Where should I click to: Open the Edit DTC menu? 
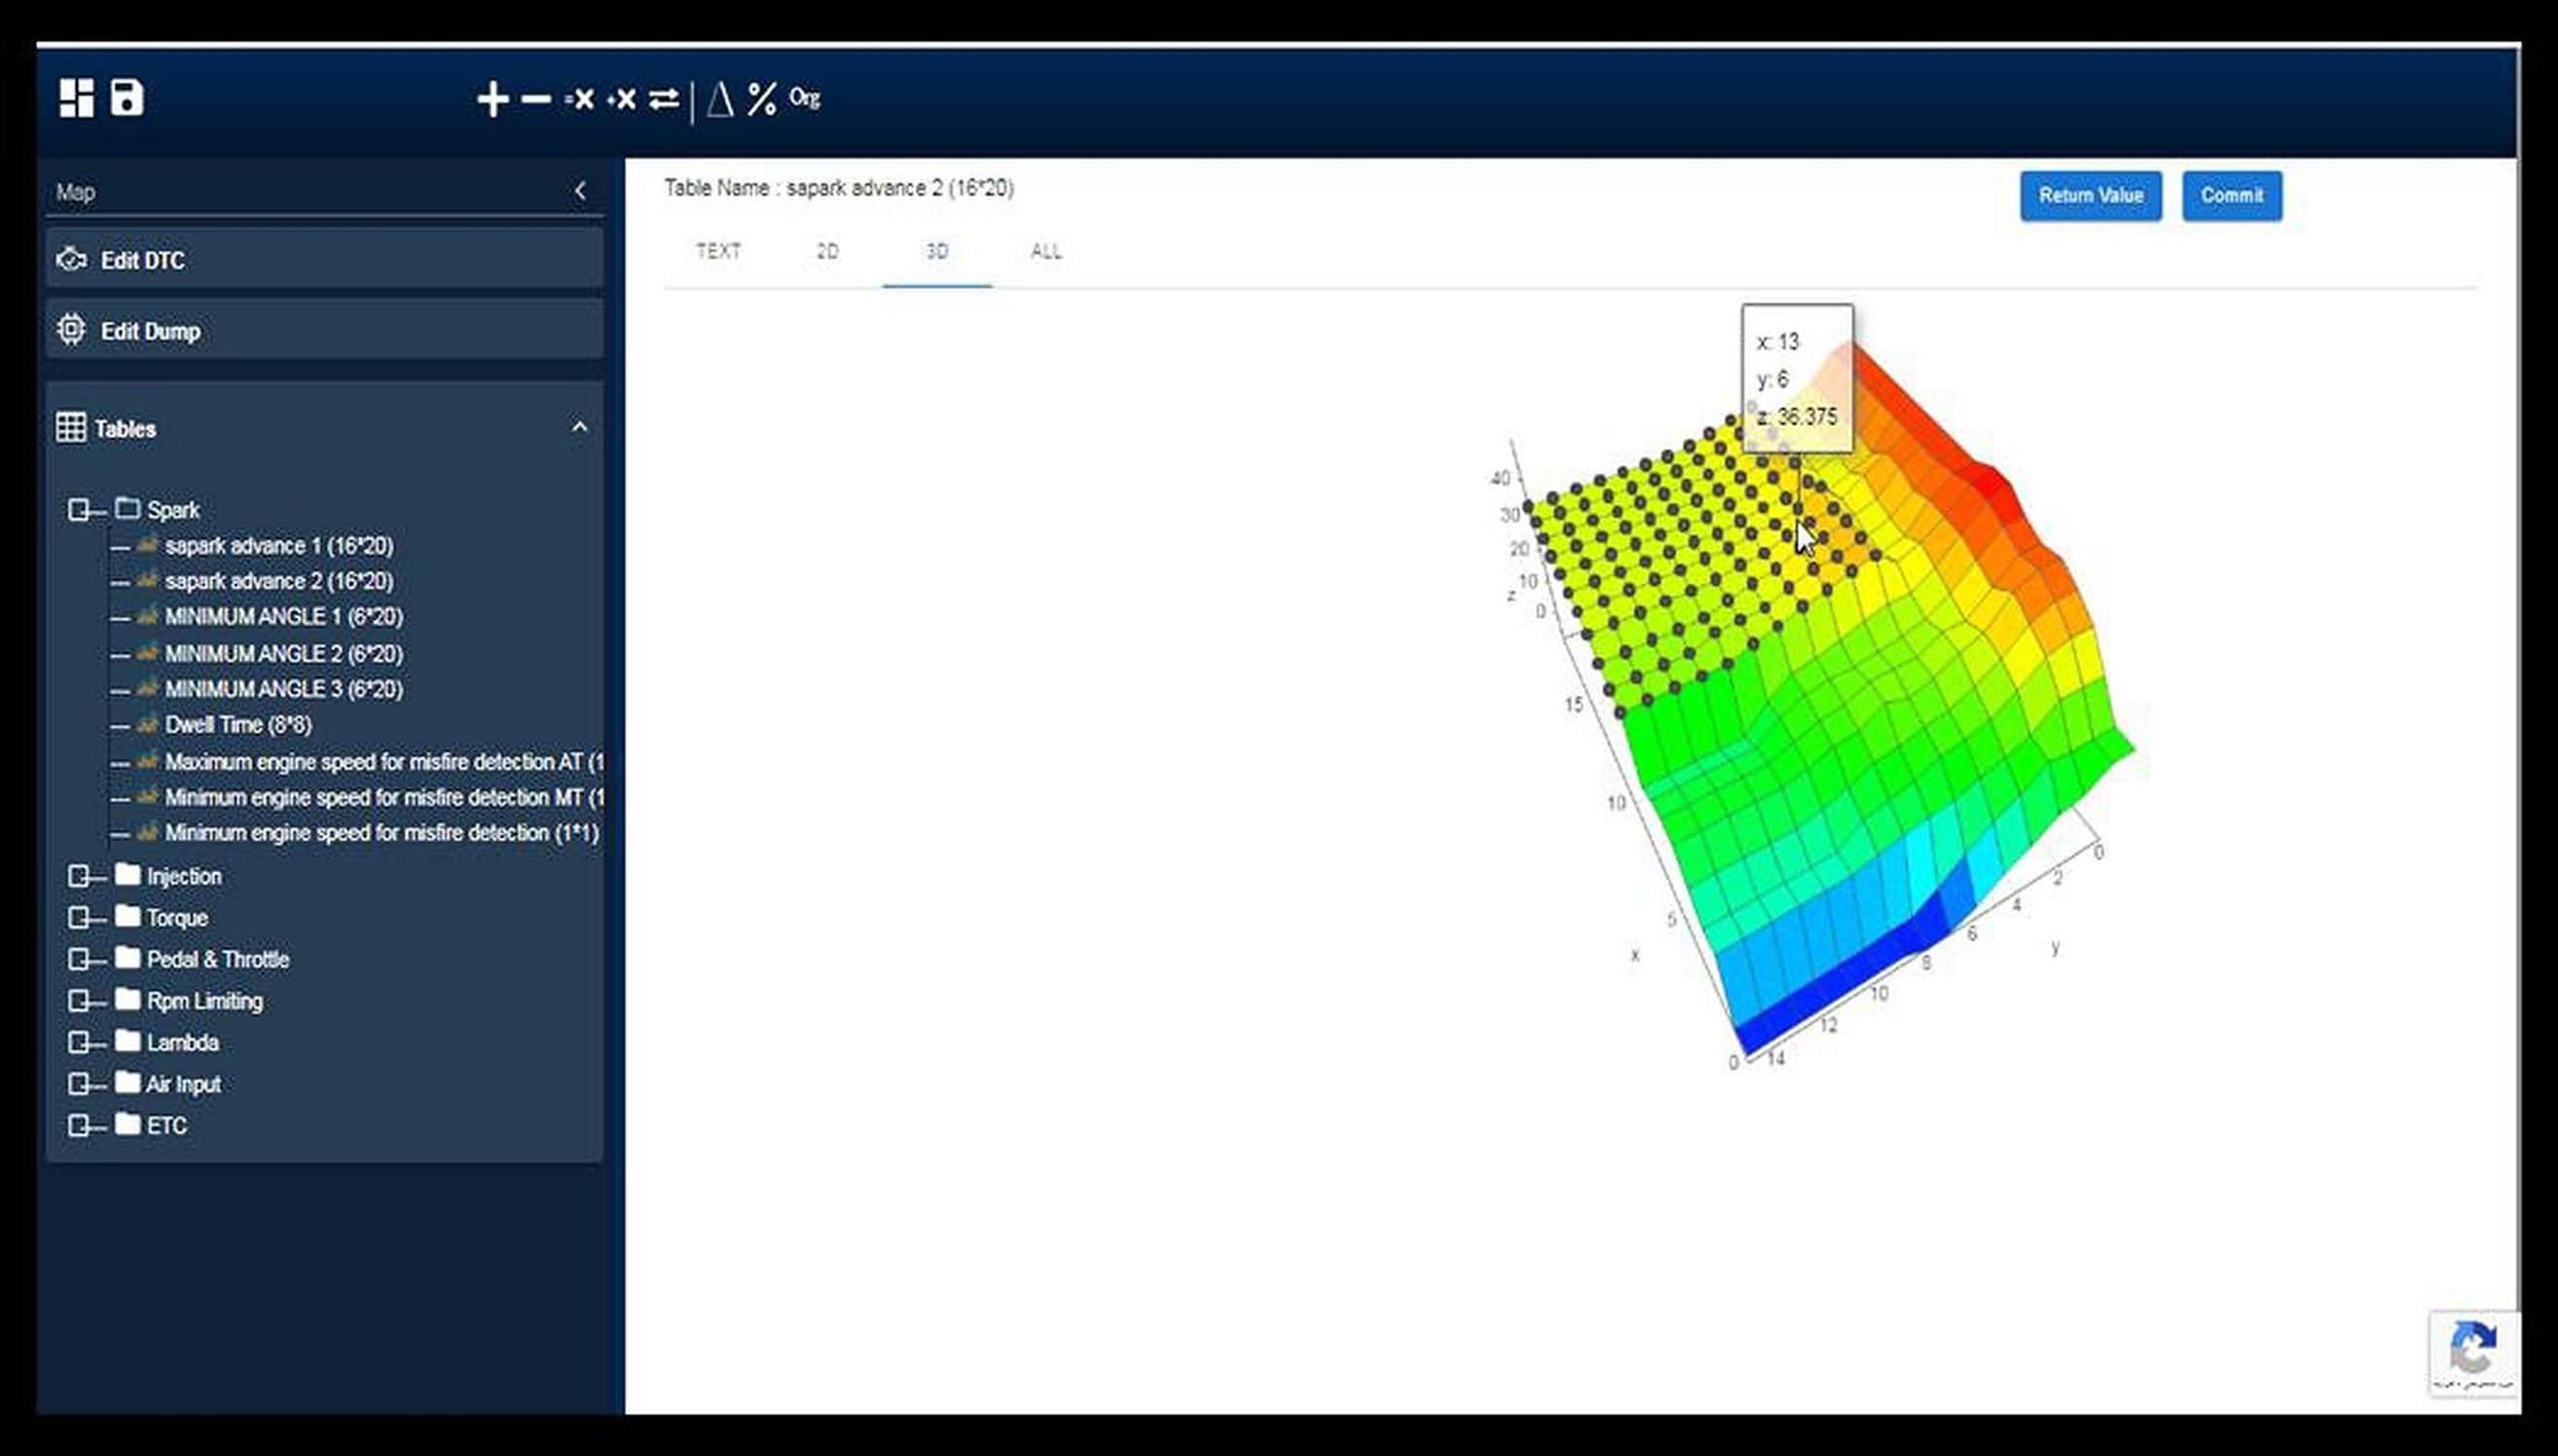coord(324,259)
